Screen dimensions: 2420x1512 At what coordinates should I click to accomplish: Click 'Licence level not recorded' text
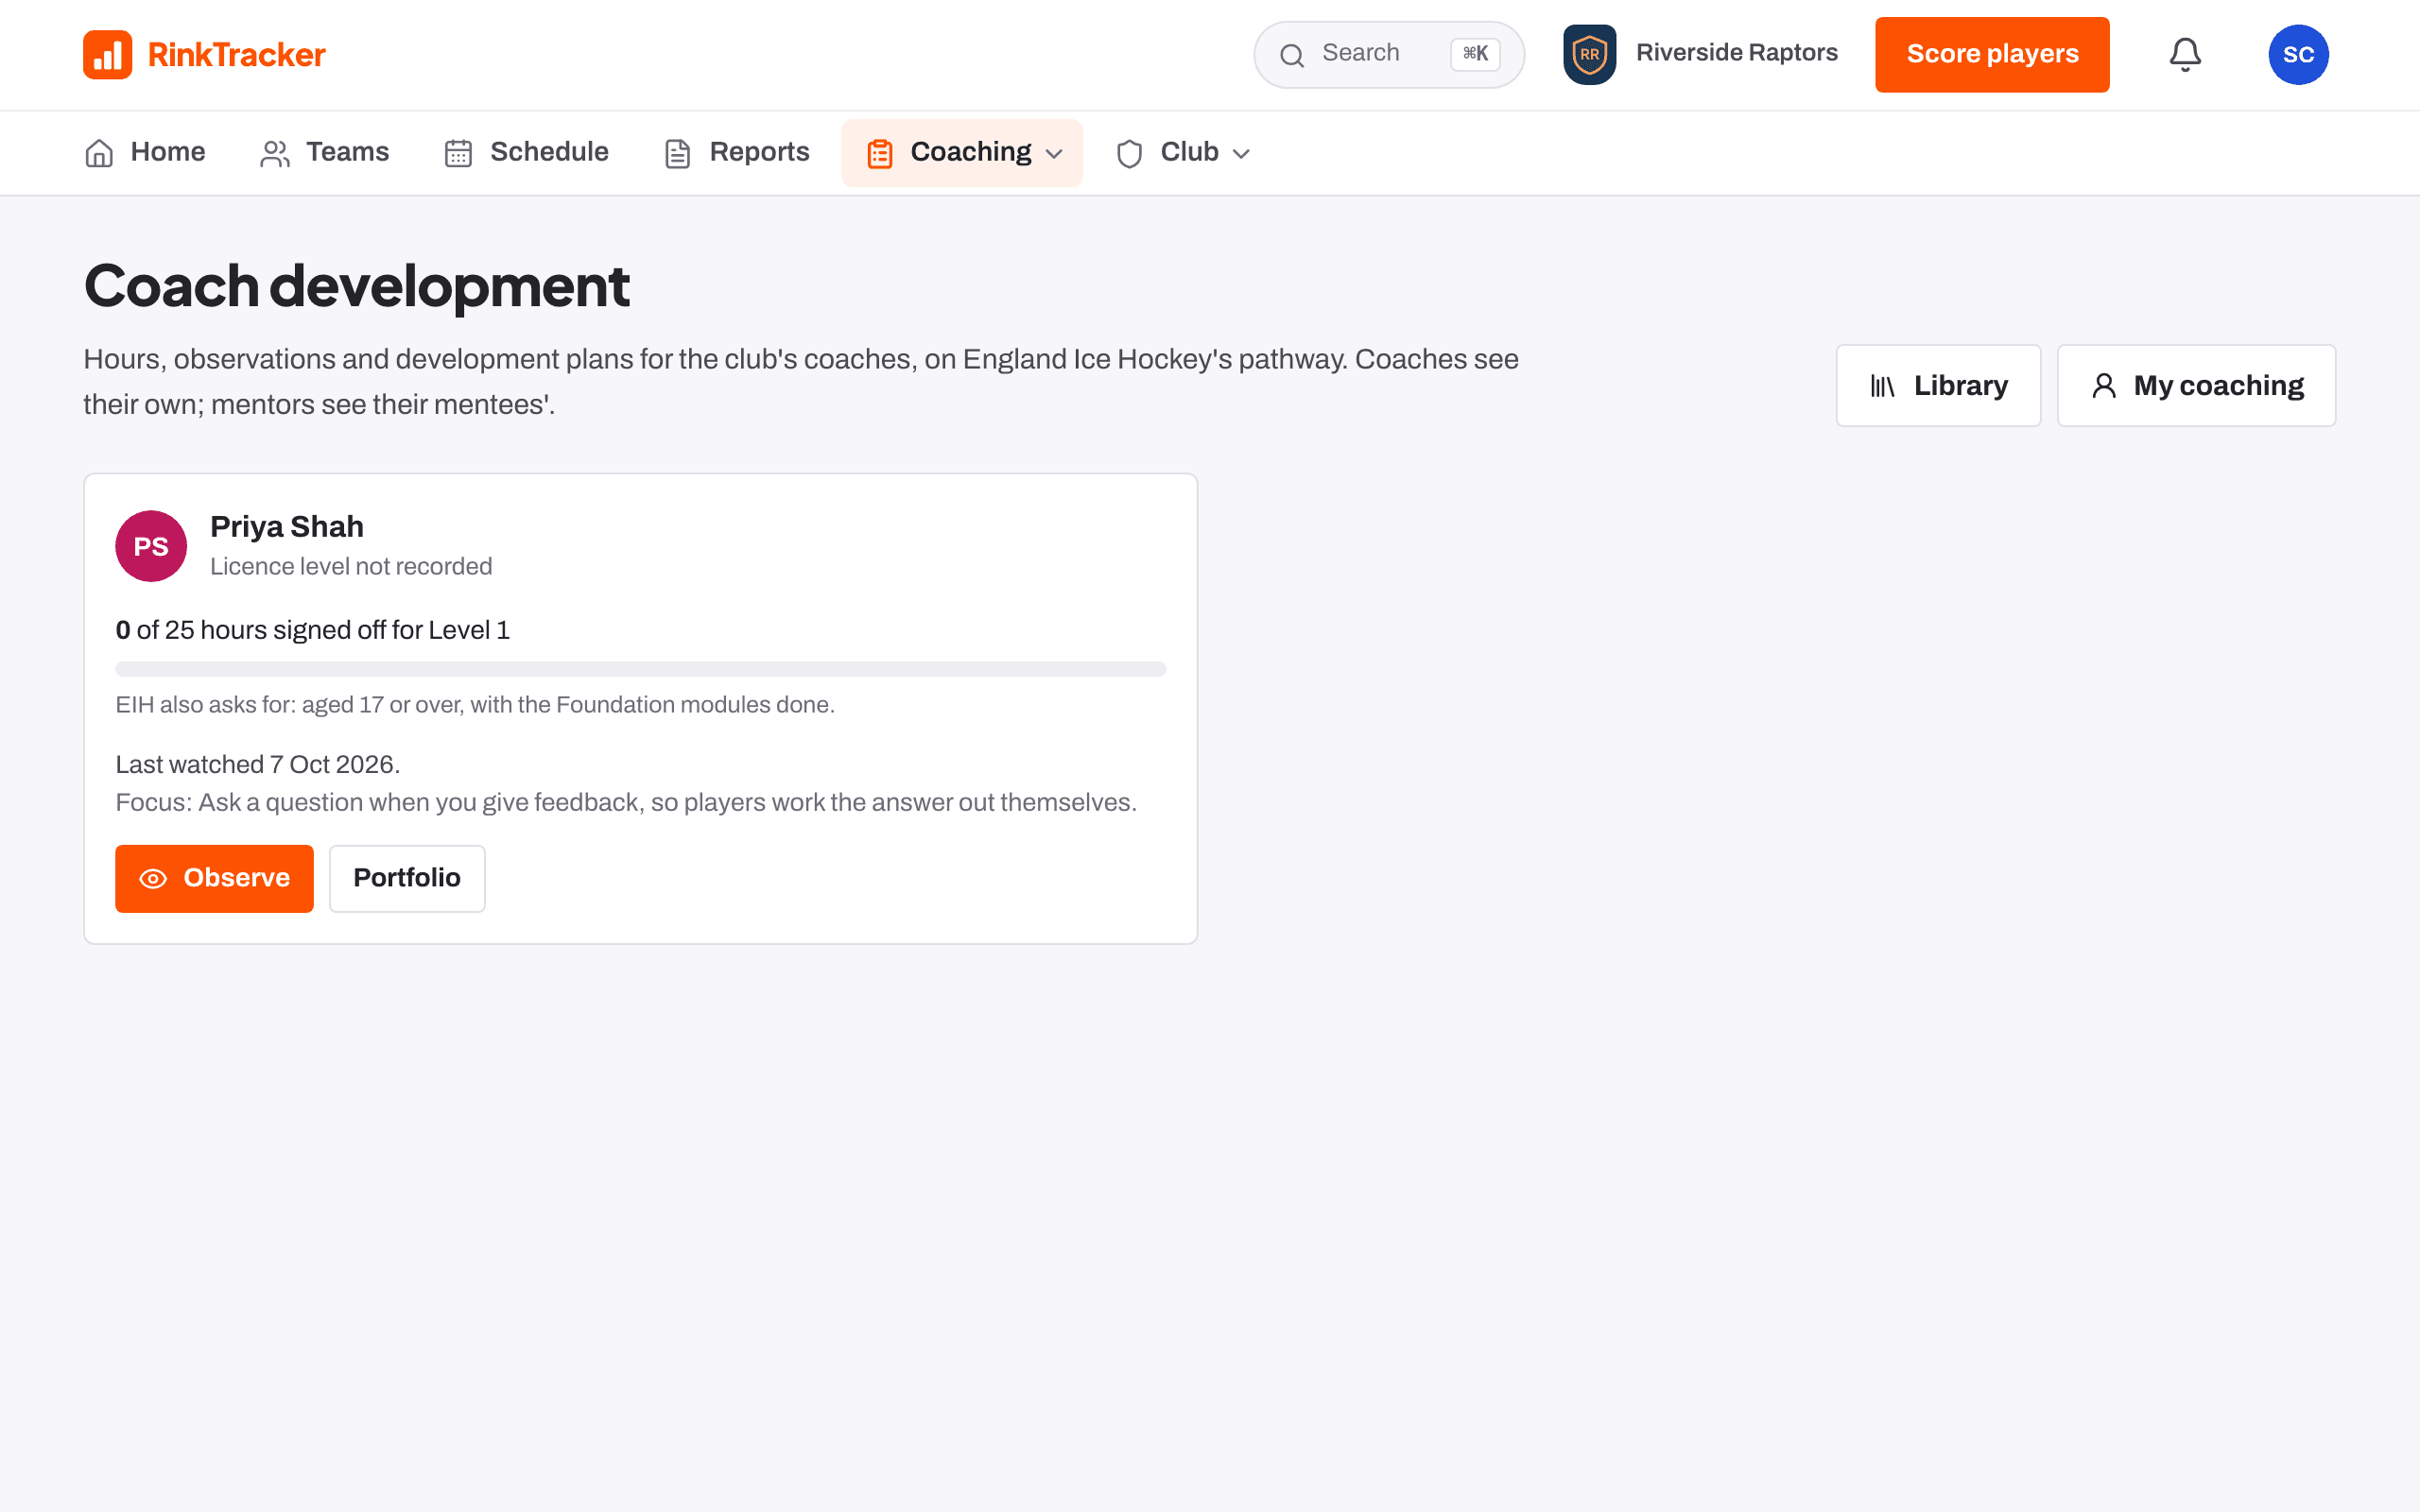[351, 566]
